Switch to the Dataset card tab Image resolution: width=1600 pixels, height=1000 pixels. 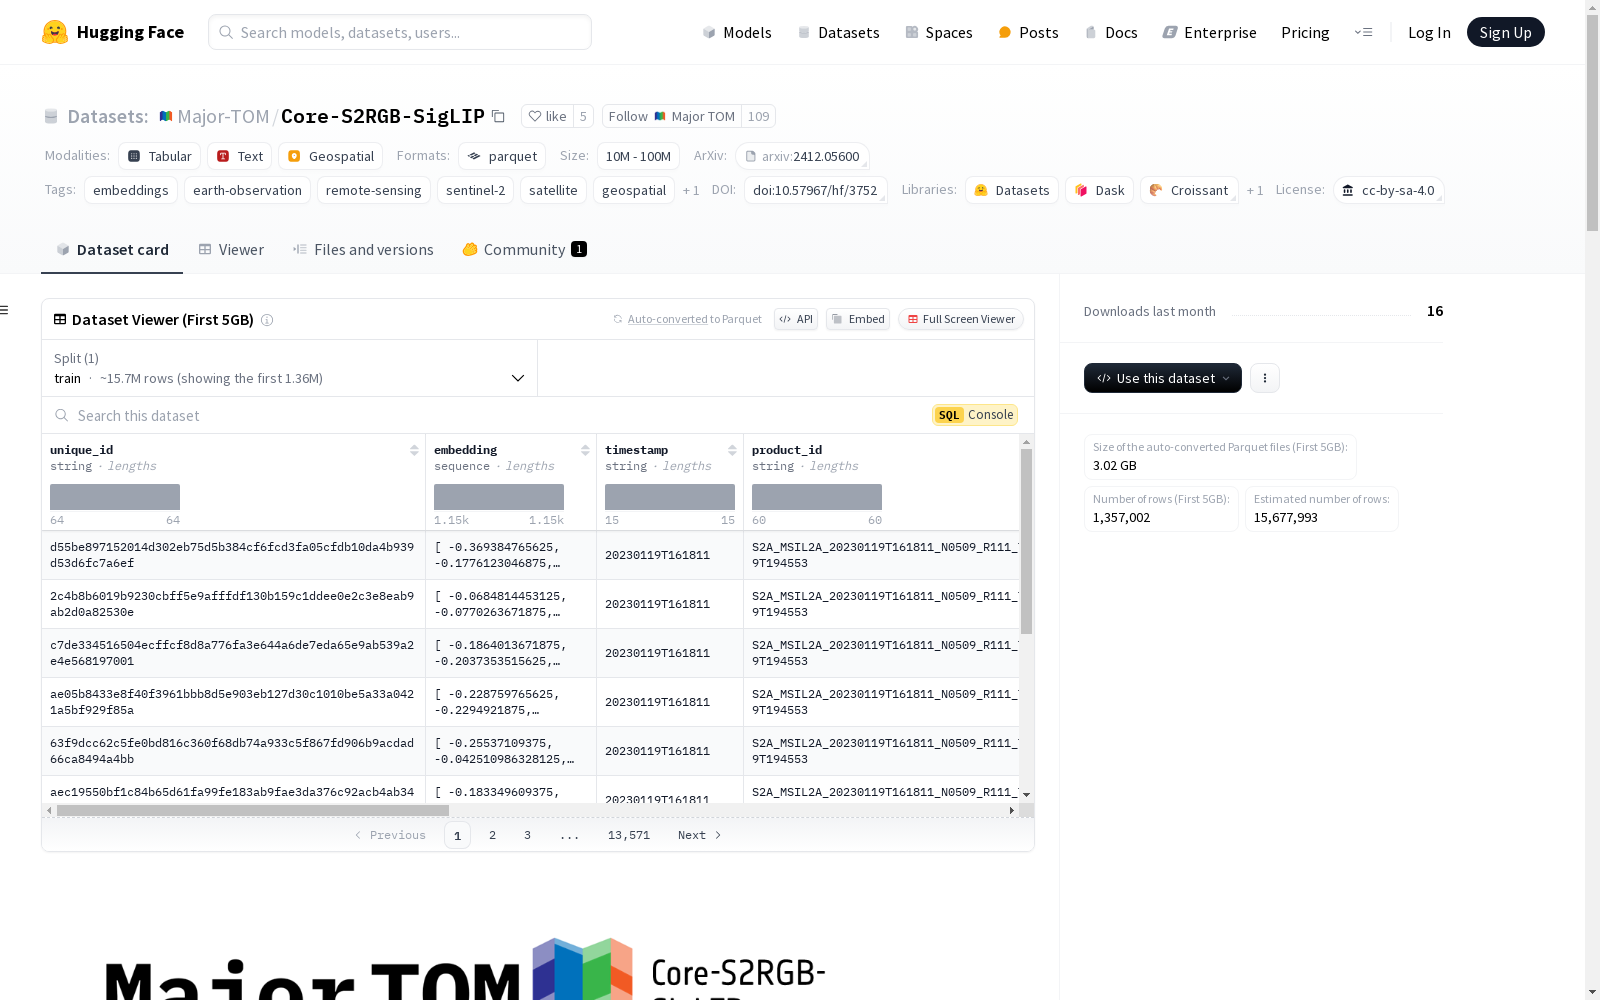point(112,250)
